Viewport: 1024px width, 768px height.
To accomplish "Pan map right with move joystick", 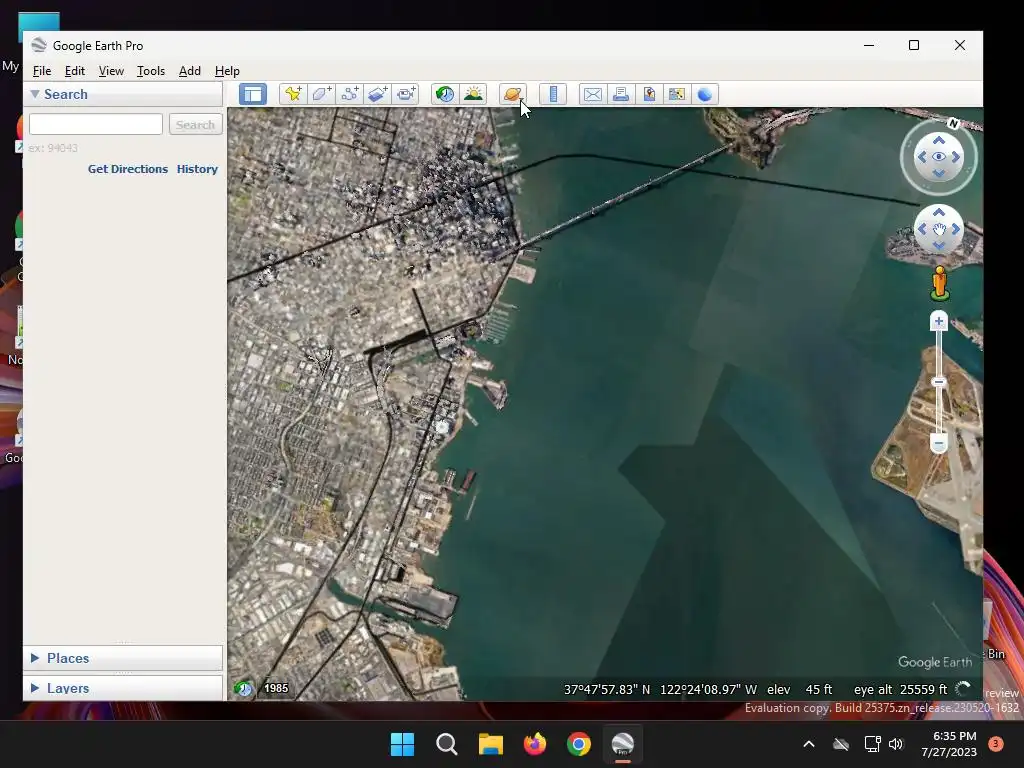I will pos(956,229).
